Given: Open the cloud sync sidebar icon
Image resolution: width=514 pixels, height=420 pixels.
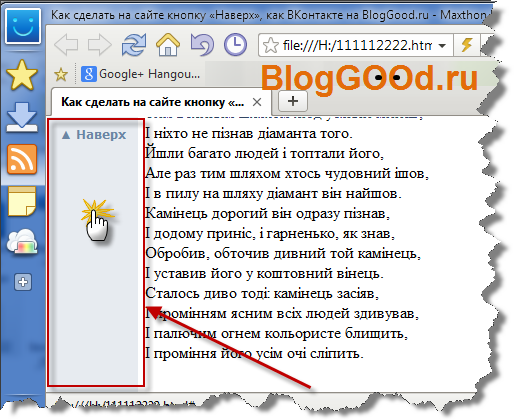Looking at the screenshot, I should coord(22,241).
